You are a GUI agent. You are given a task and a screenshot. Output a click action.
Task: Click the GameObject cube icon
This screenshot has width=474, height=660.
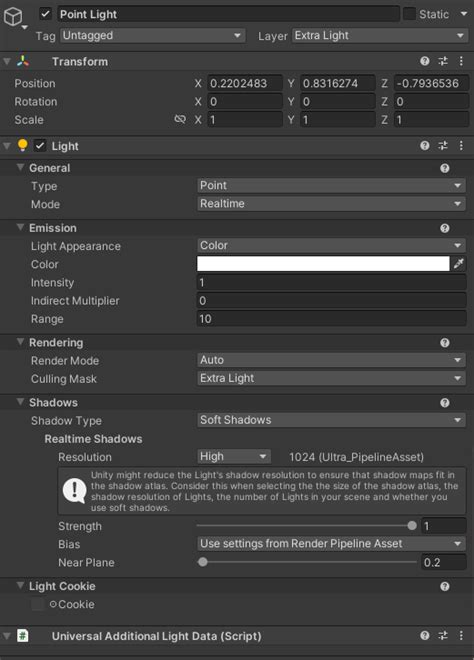tap(13, 17)
